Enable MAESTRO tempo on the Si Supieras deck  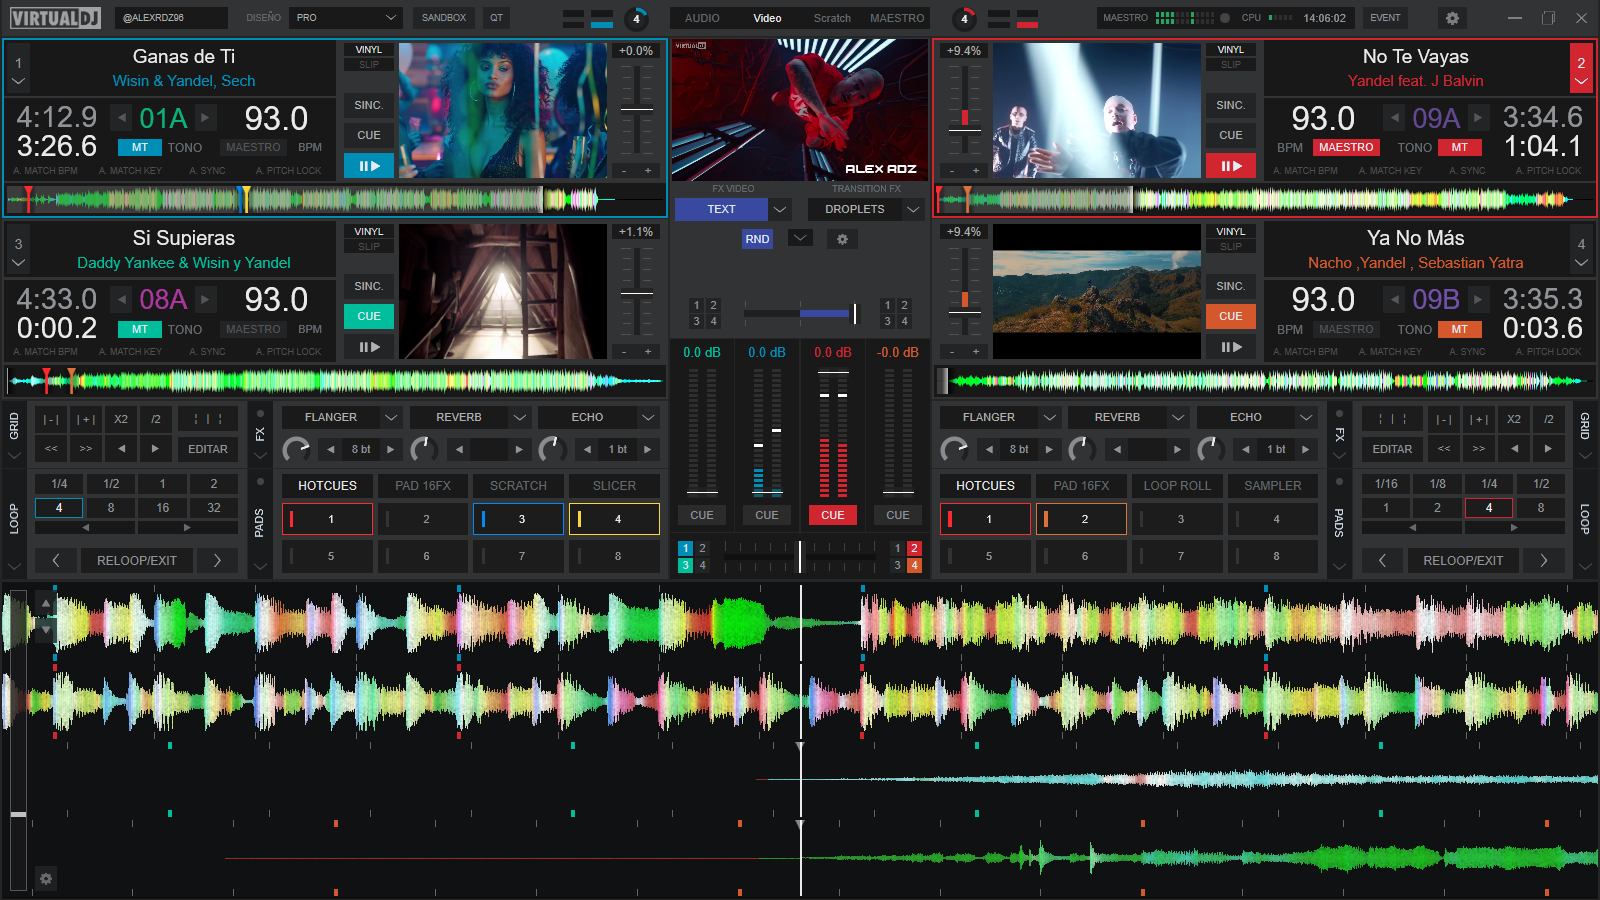pos(253,329)
